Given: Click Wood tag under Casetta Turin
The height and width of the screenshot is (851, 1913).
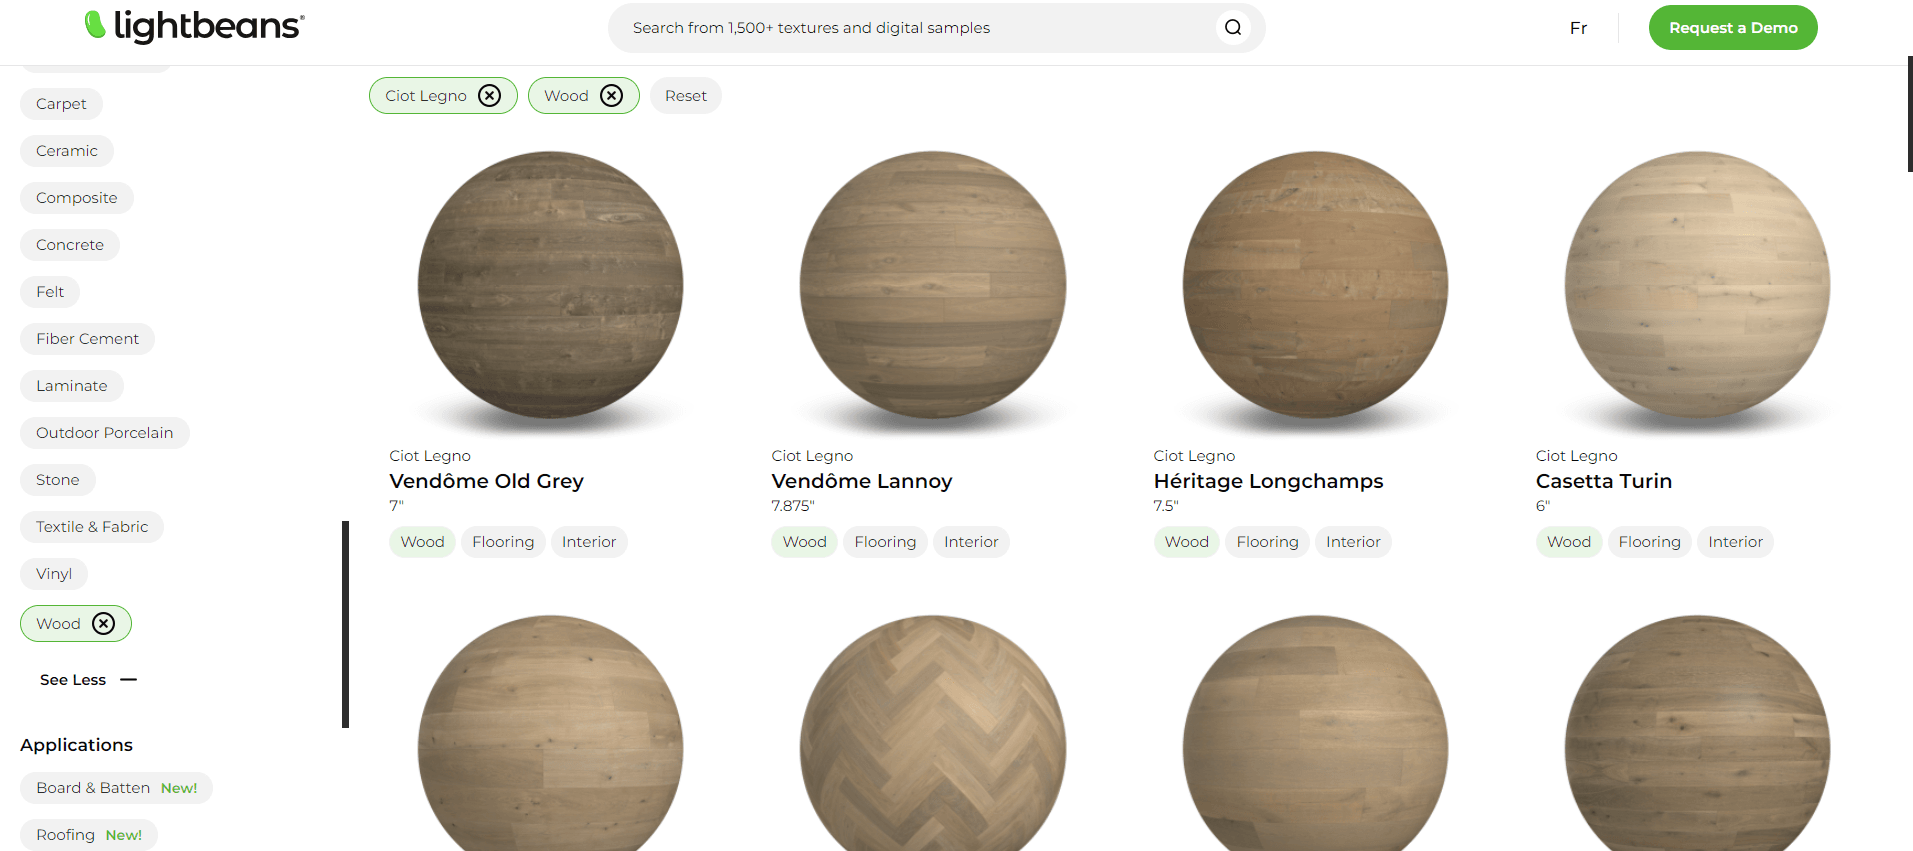Looking at the screenshot, I should [x=1569, y=542].
